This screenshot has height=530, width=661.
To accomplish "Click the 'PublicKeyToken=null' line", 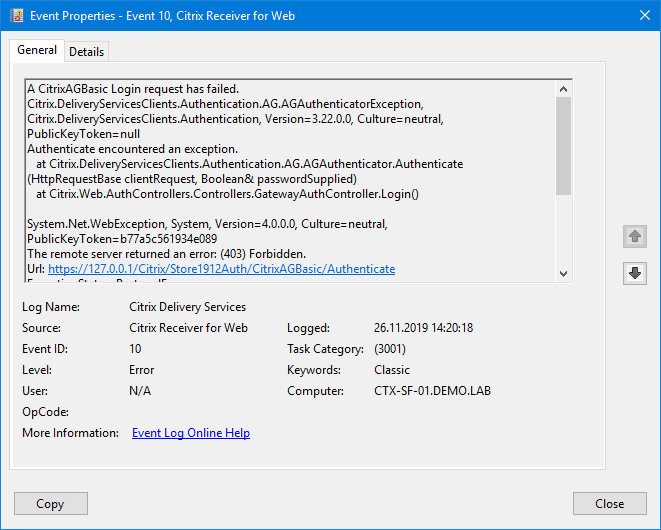I will 83,134.
